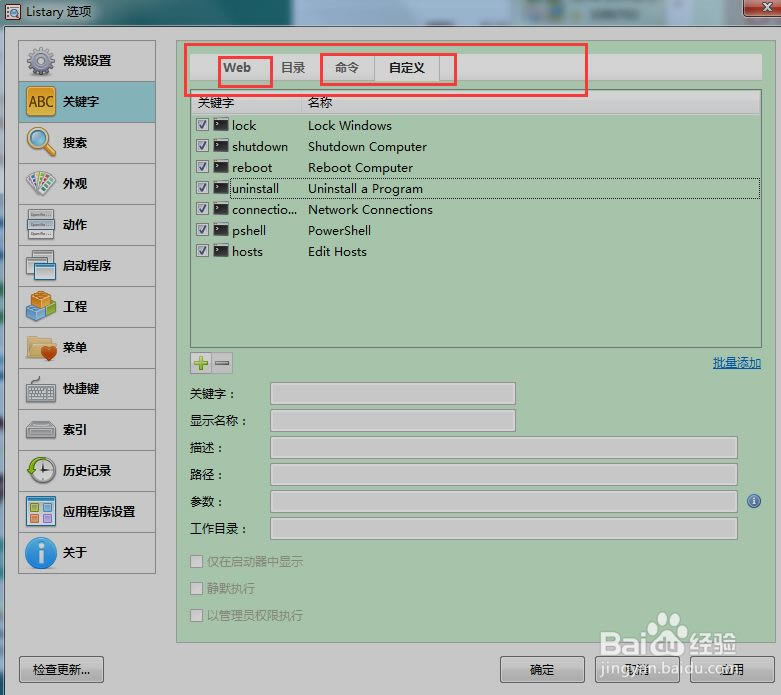Select the Lock Windows name text

tap(350, 126)
